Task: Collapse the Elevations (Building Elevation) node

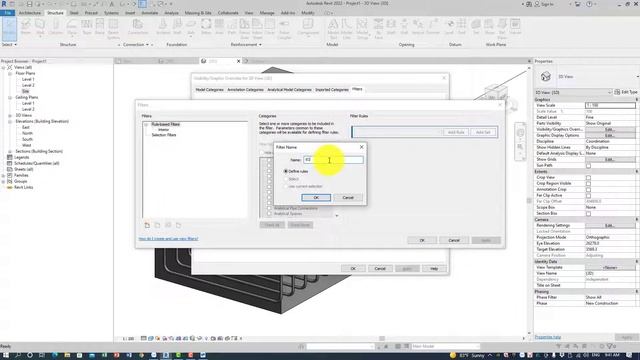Action: (x=10, y=121)
